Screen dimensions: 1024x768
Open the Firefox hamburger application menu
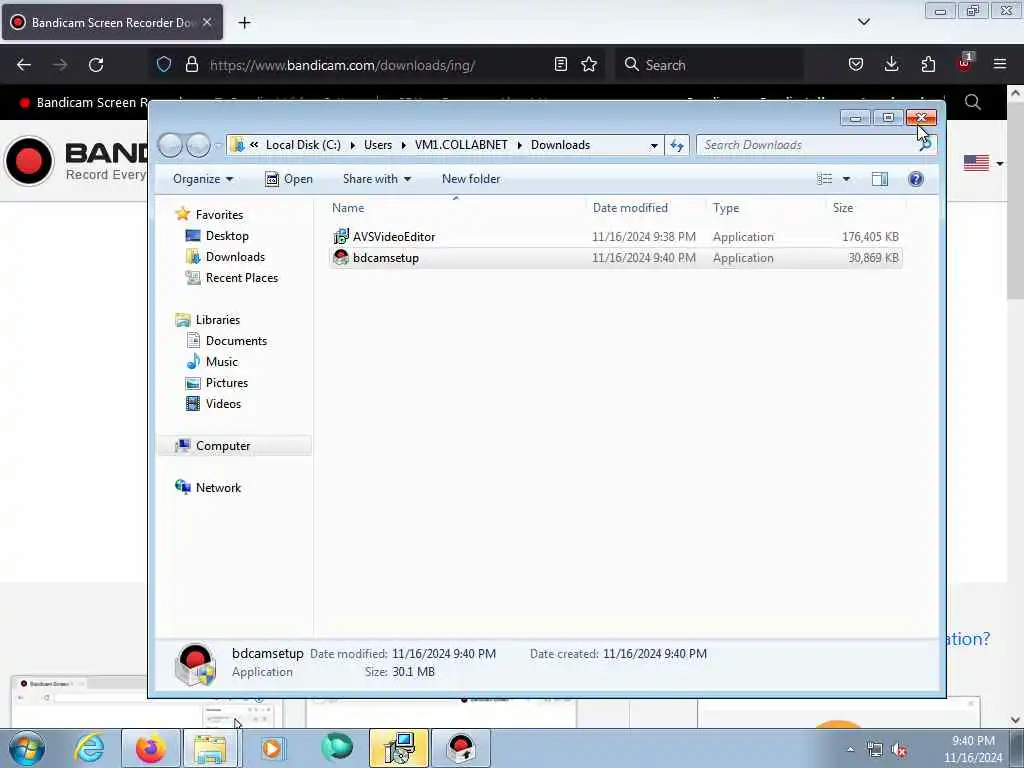(999, 64)
